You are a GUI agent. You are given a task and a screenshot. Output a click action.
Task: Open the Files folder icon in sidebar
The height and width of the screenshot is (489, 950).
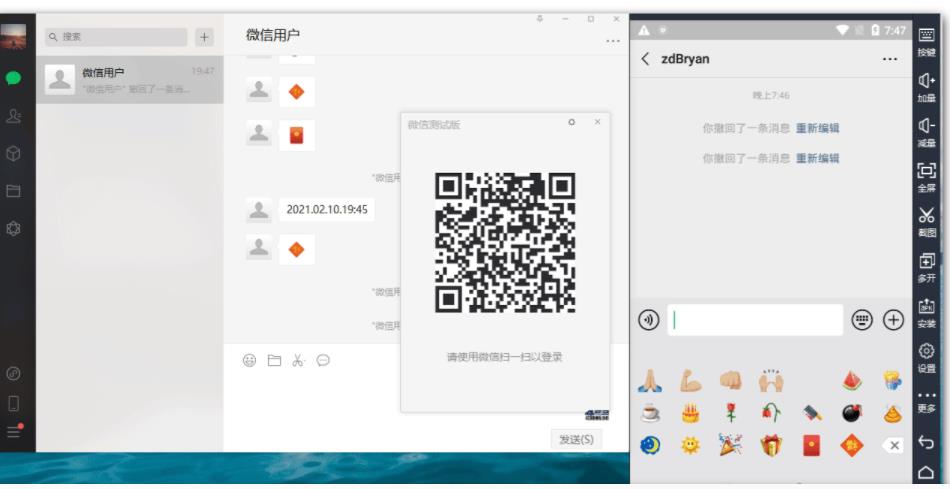[x=13, y=191]
